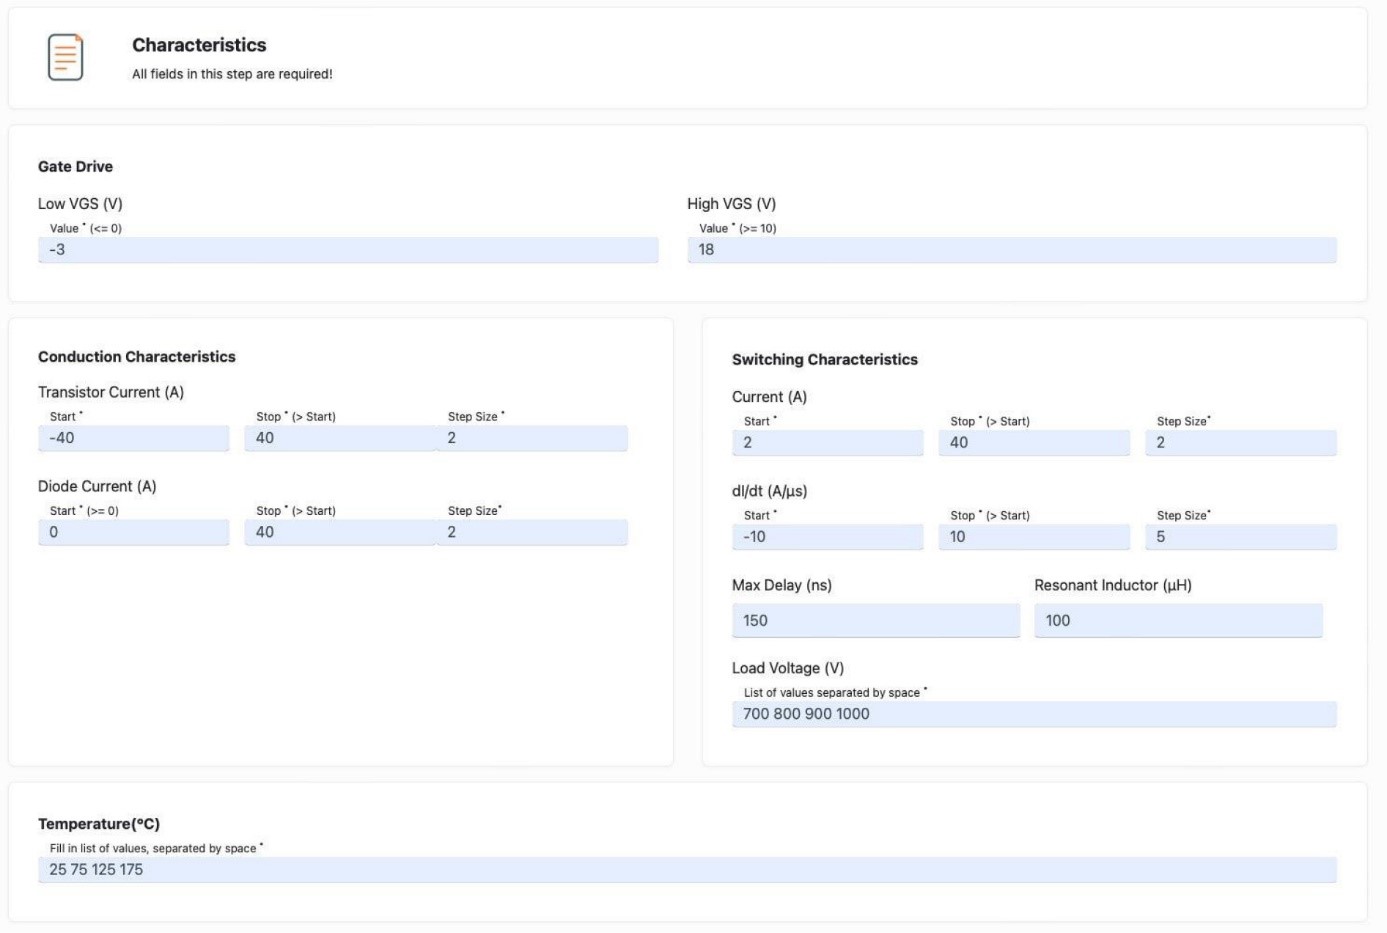Edit the Resonant Inductor (µH) field
Screen dimensions: 1387x933
click(x=1178, y=620)
